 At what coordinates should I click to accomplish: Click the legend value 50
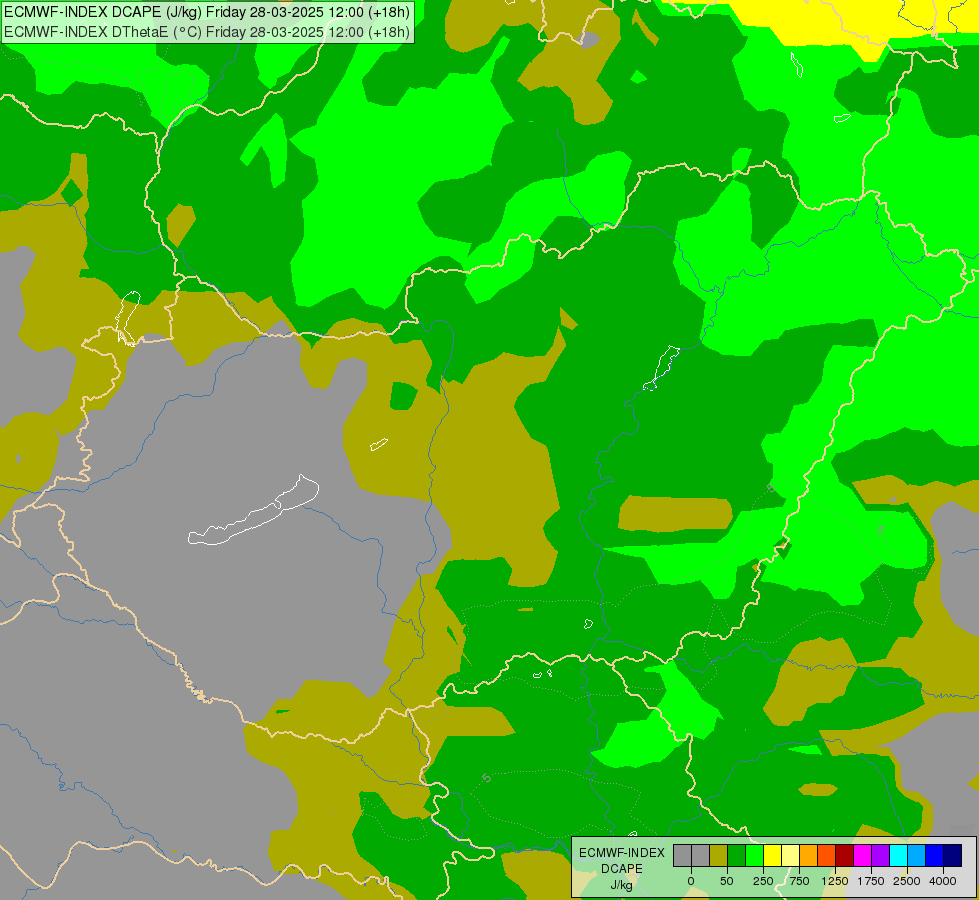(x=727, y=881)
